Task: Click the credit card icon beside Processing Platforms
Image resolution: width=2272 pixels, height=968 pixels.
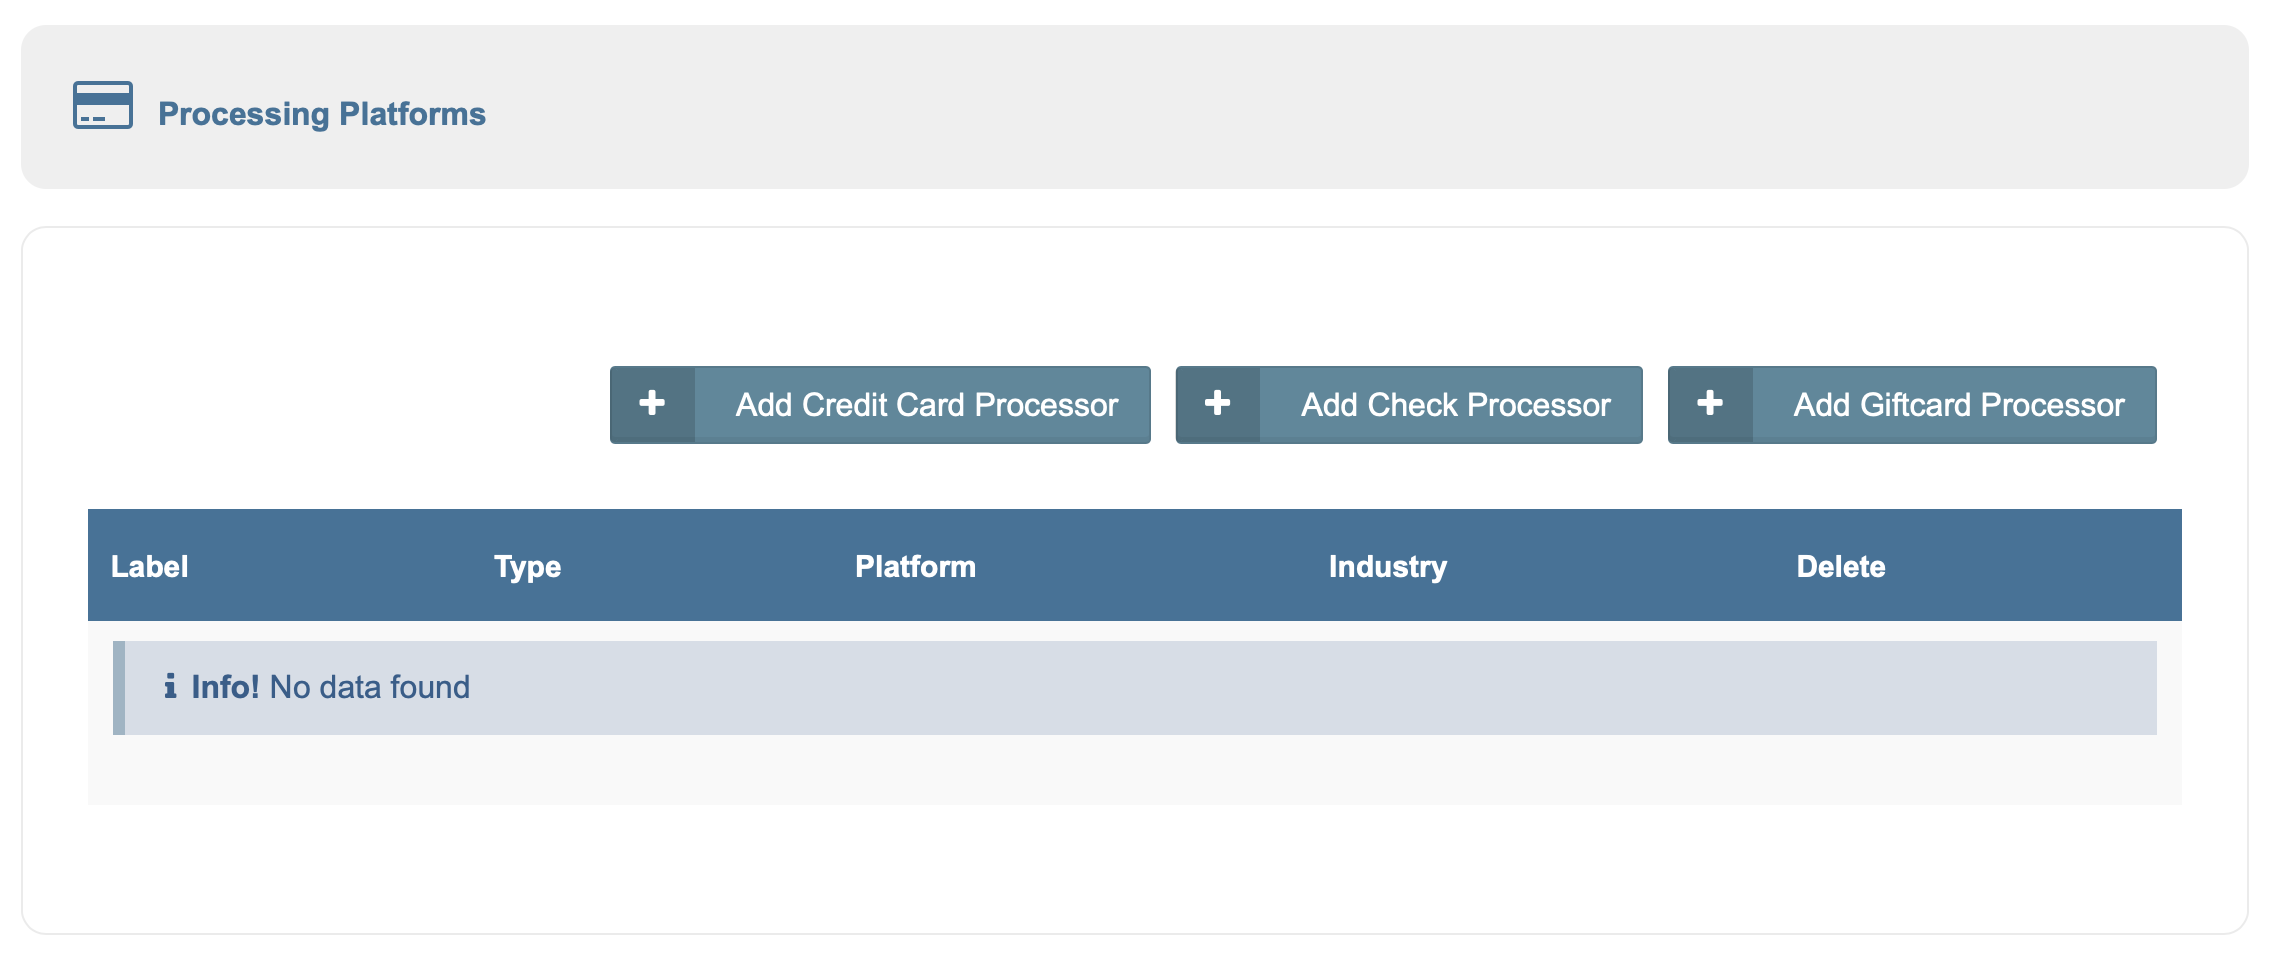Action: point(102,106)
